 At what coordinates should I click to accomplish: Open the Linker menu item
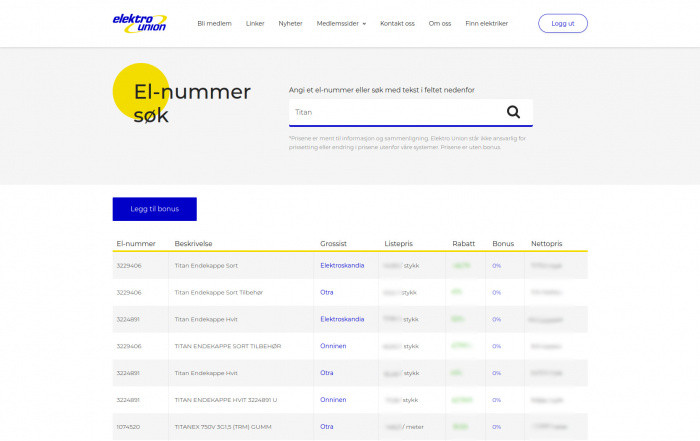tap(255, 24)
